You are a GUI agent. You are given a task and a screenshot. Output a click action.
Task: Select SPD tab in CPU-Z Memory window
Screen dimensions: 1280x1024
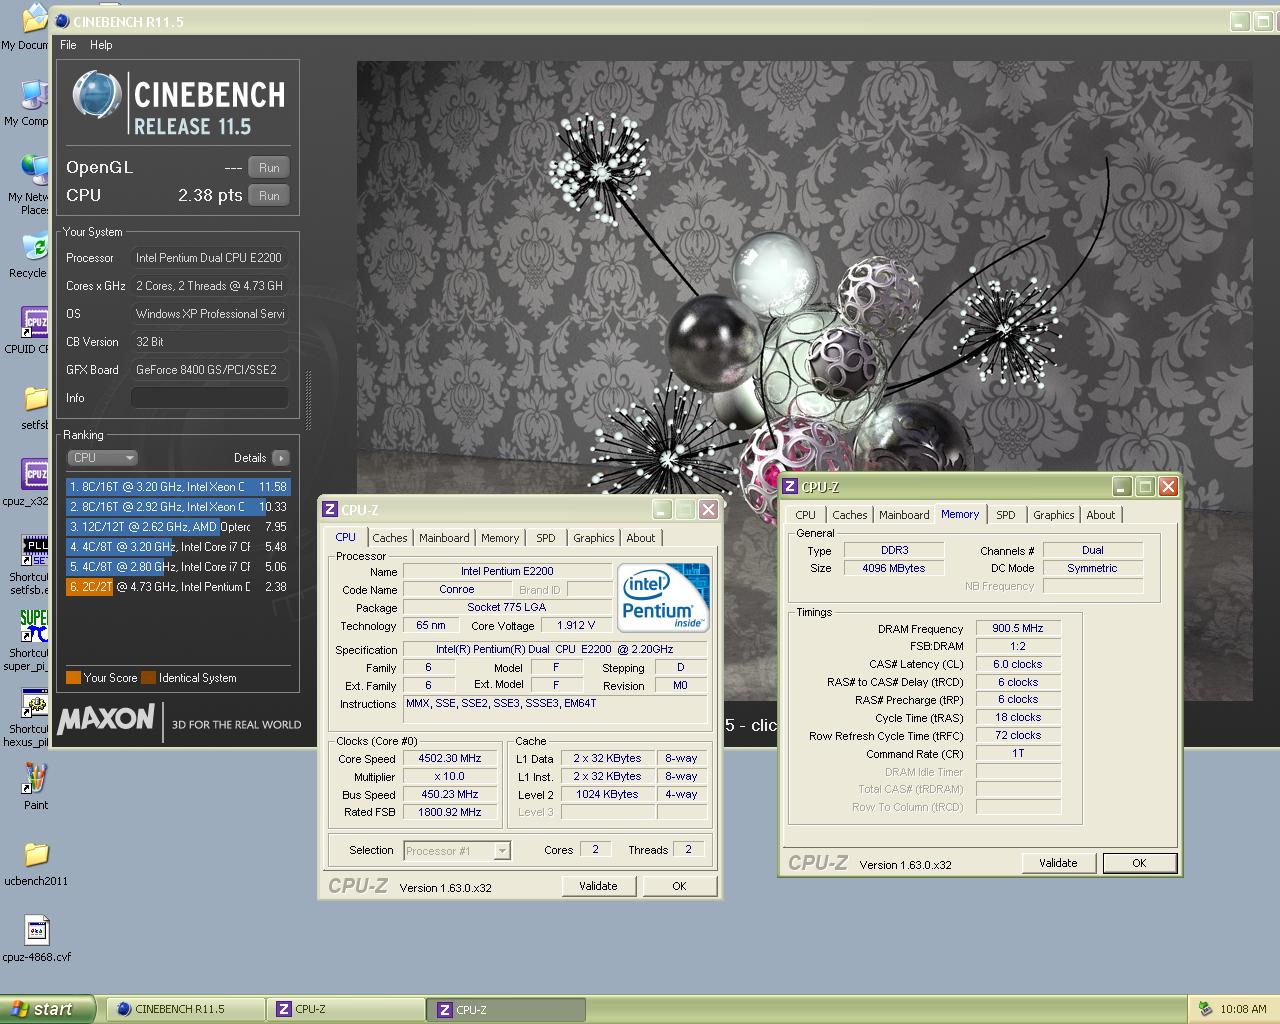[1006, 515]
